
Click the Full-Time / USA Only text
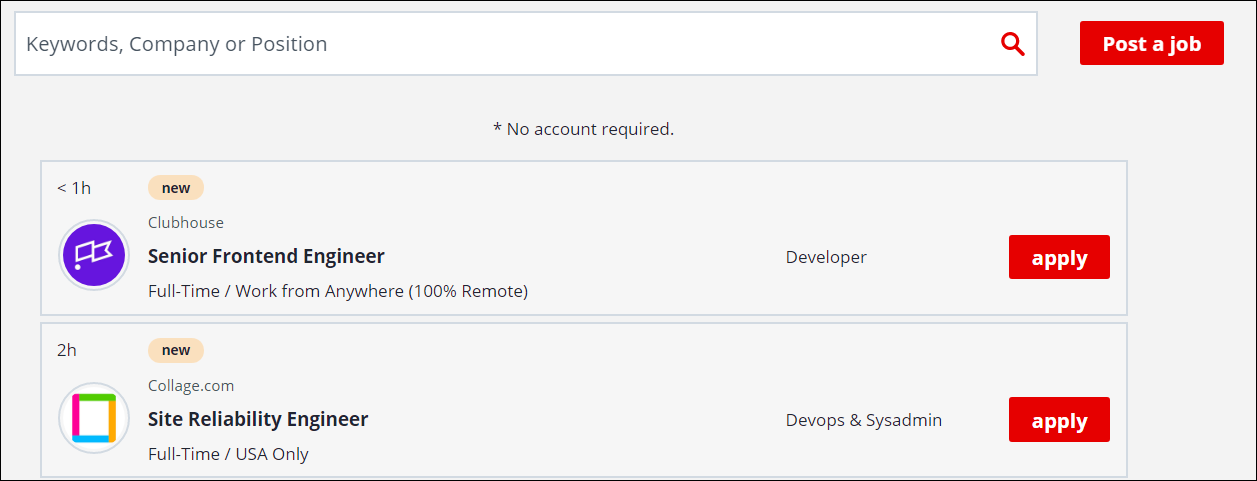click(228, 454)
